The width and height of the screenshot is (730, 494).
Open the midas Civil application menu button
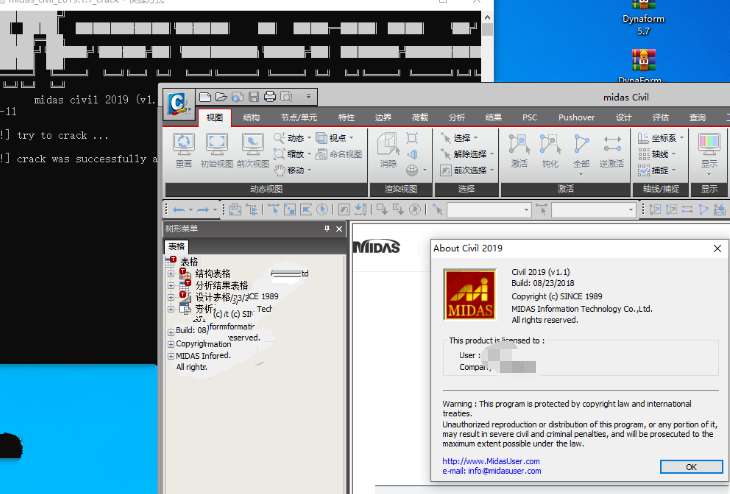point(178,103)
